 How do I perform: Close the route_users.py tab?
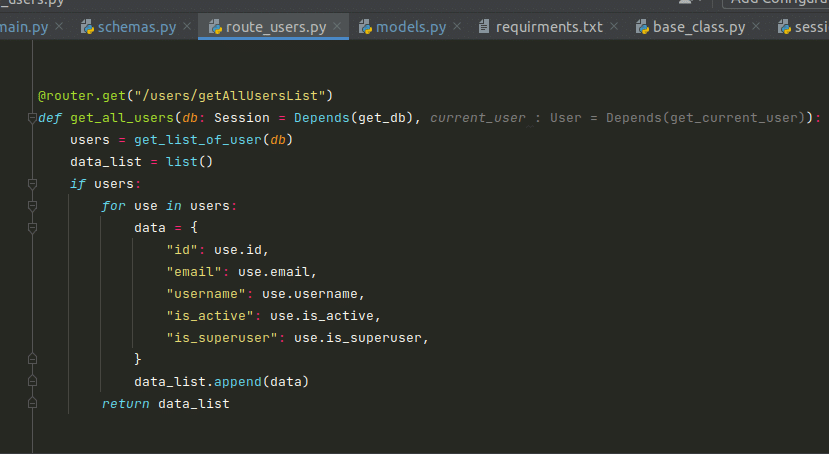tap(338, 27)
